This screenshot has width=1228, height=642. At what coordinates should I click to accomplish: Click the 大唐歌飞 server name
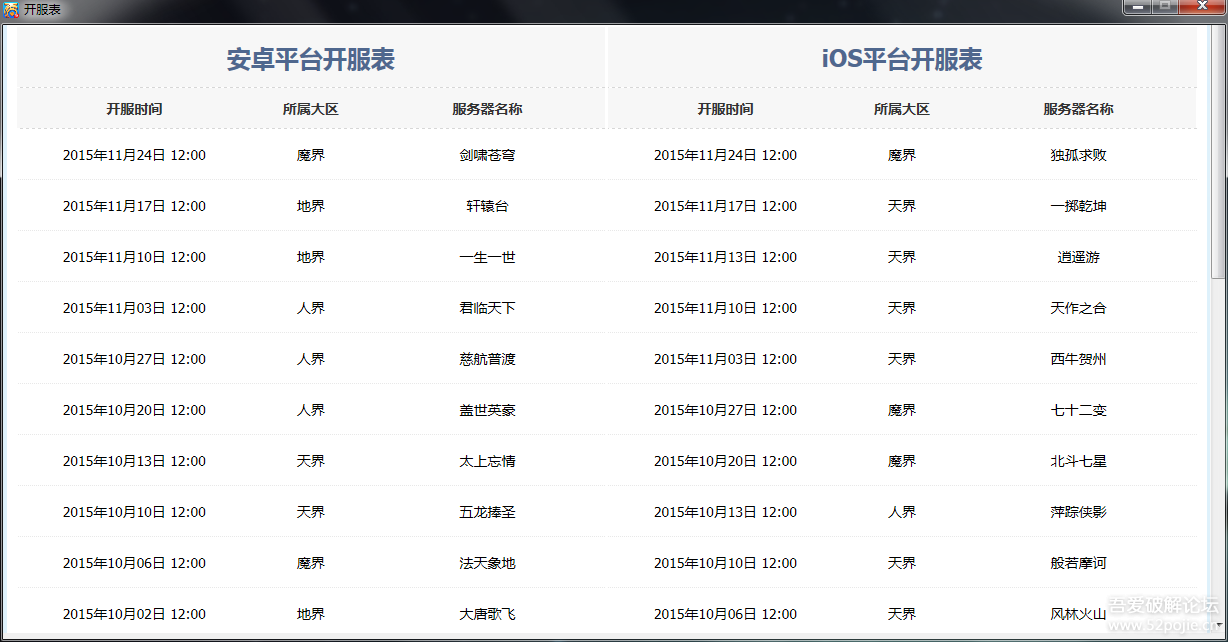pos(487,614)
